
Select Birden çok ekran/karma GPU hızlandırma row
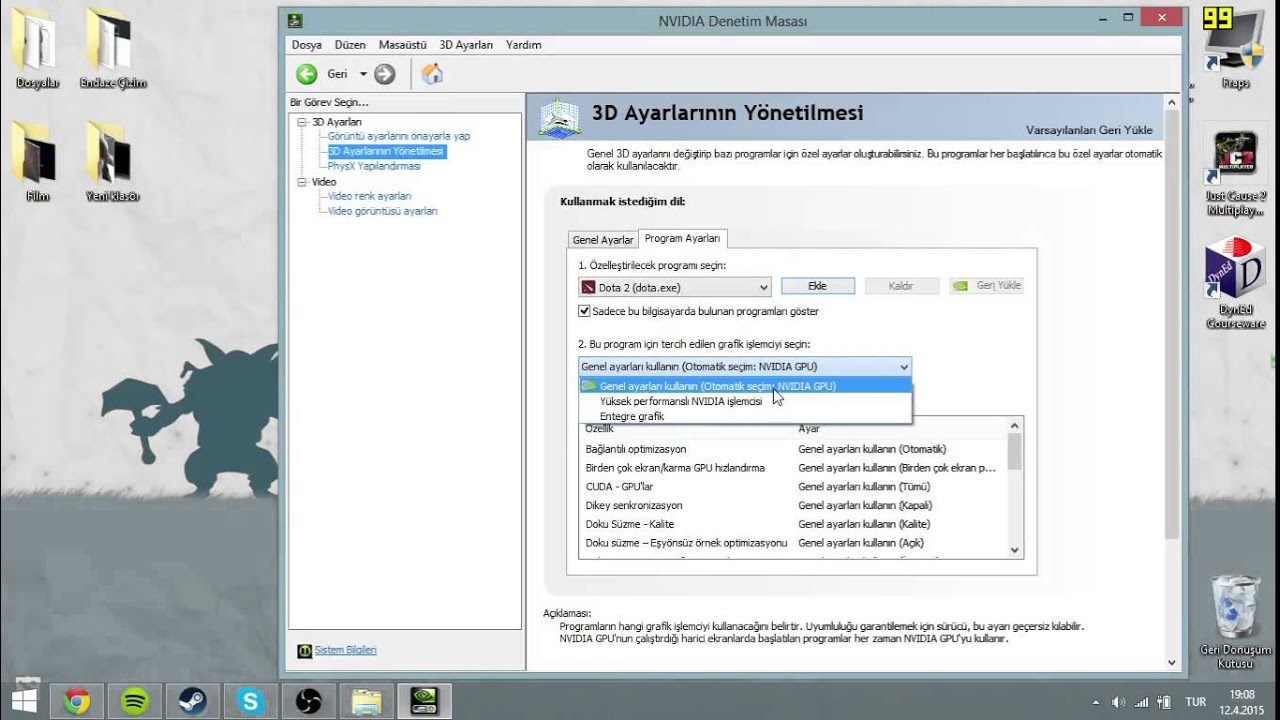click(792, 468)
